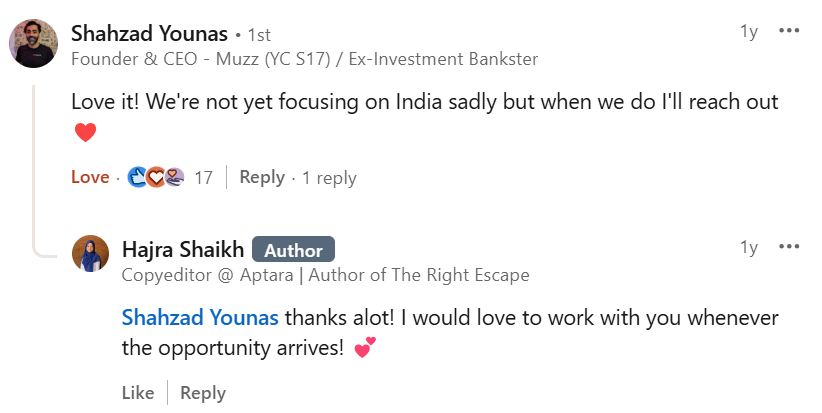Click the blue Shahzad Younas mention
Screen dimensions: 822x413
pos(200,318)
